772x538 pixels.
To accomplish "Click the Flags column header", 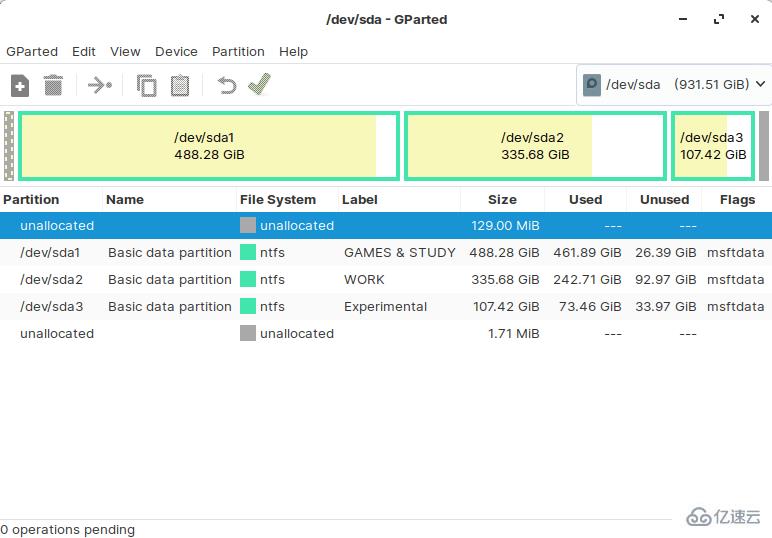I will point(737,200).
